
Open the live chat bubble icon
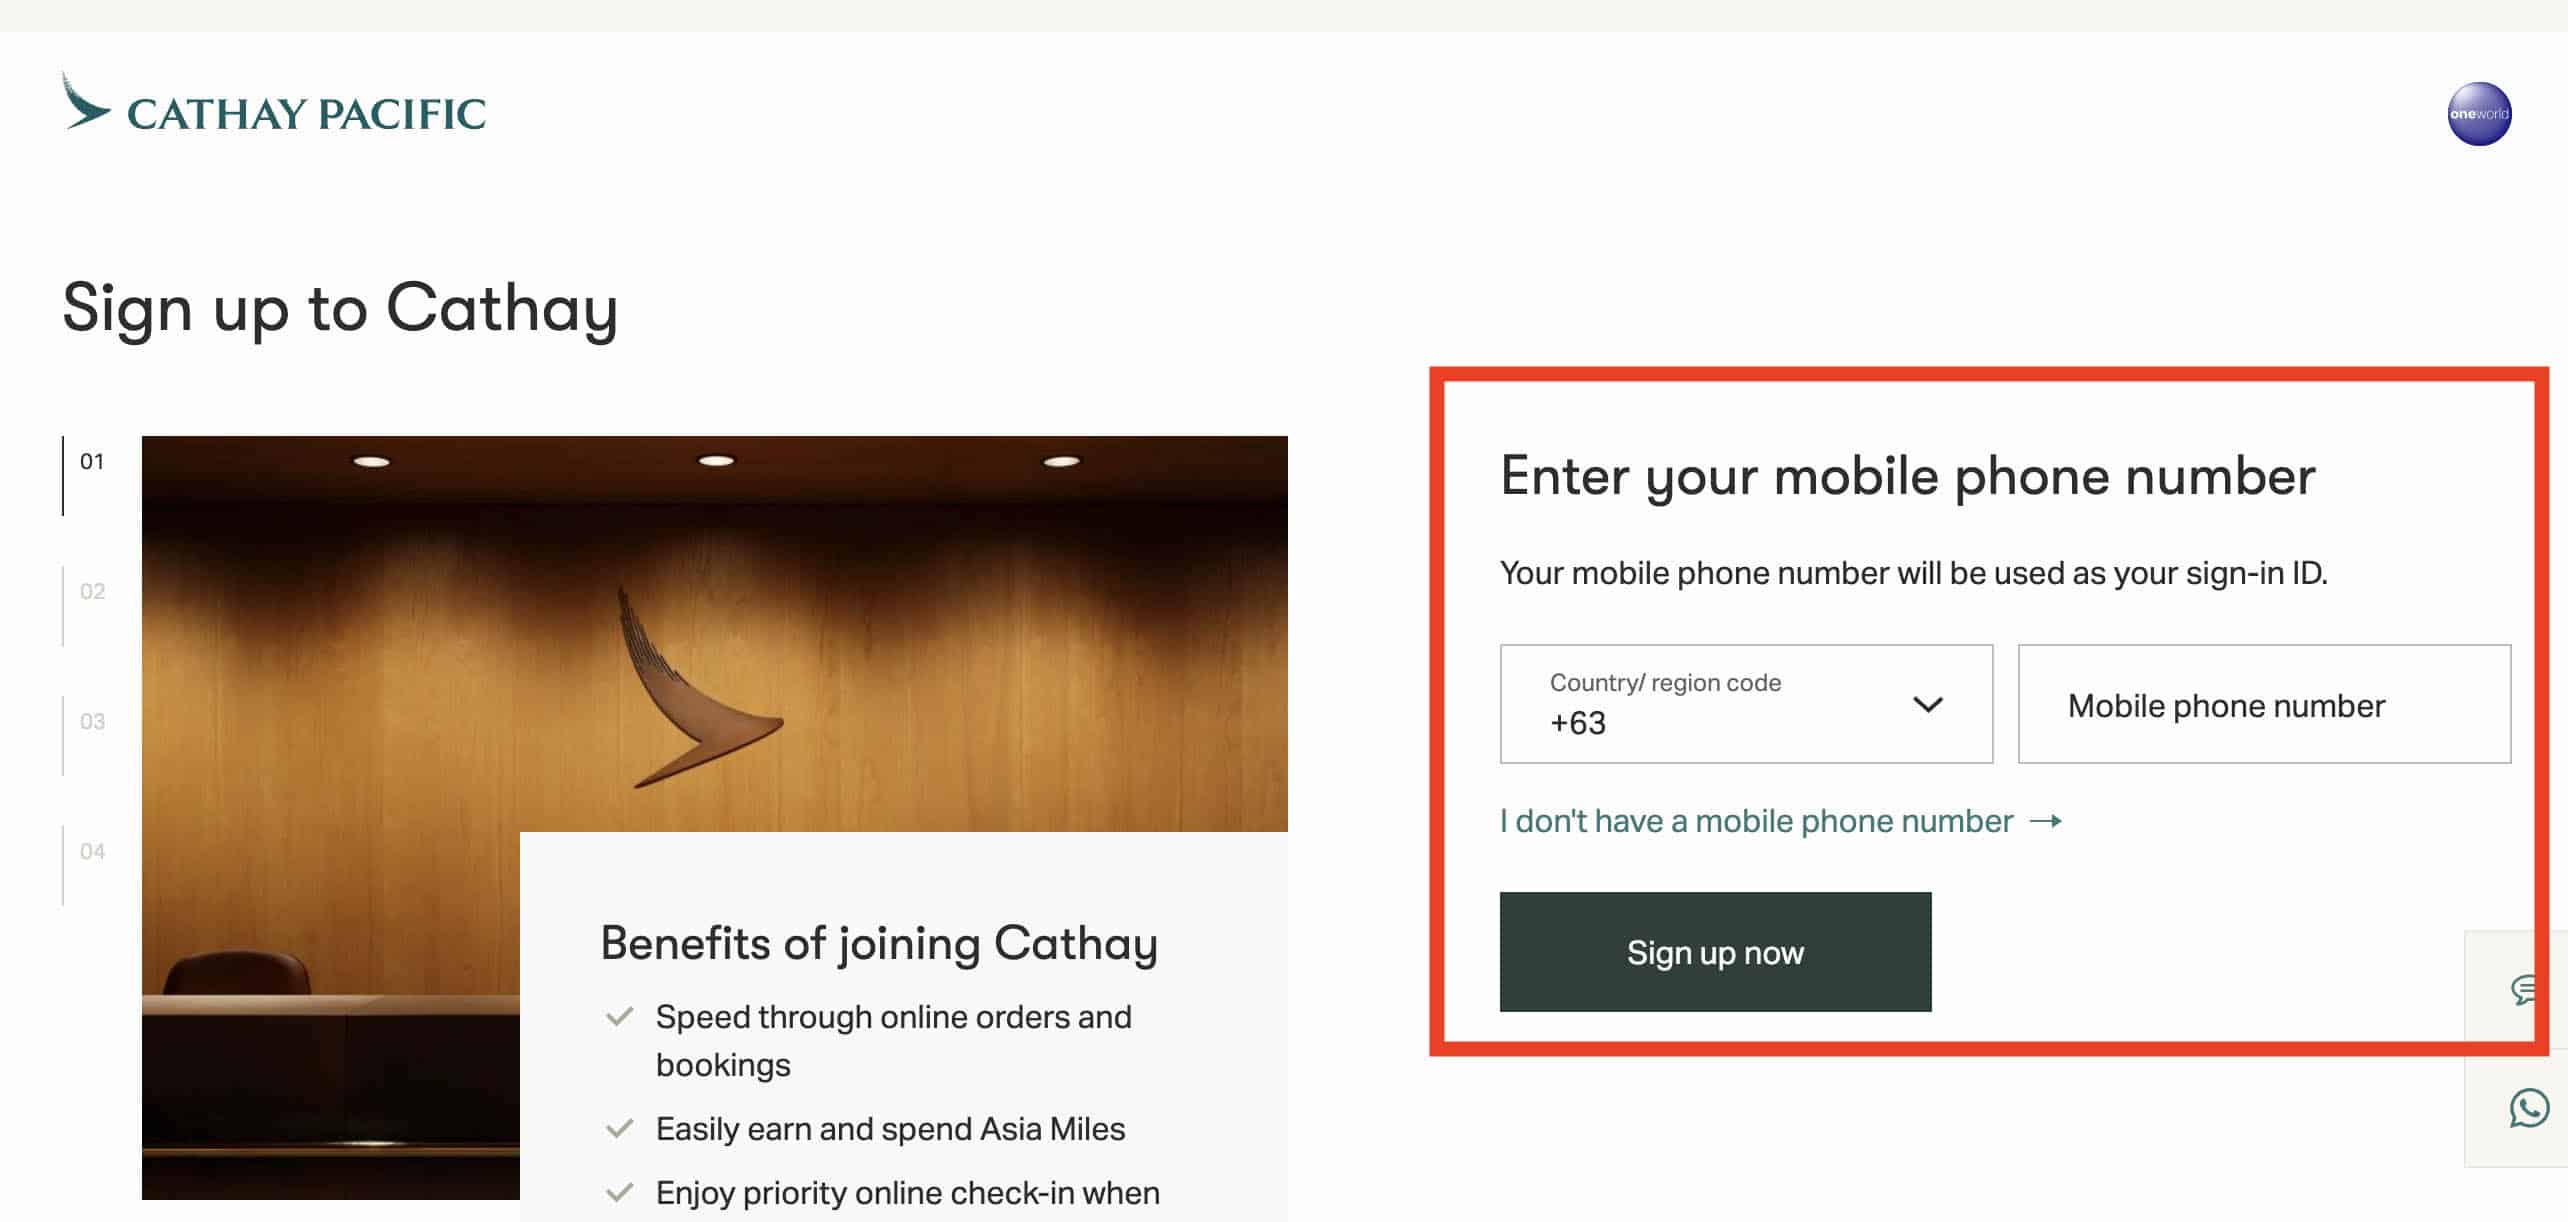coord(2526,990)
